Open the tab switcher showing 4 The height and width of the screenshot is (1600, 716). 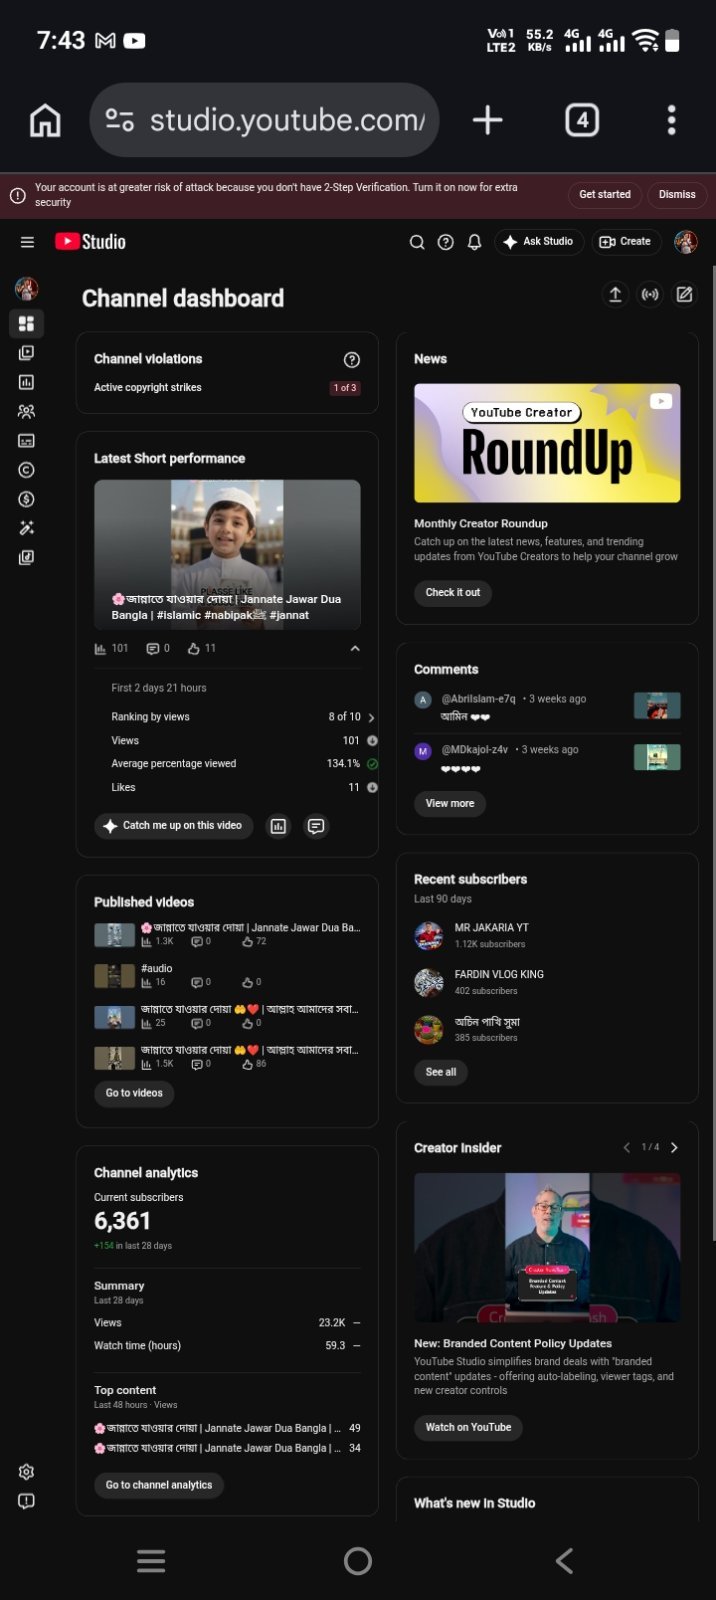pyautogui.click(x=582, y=120)
